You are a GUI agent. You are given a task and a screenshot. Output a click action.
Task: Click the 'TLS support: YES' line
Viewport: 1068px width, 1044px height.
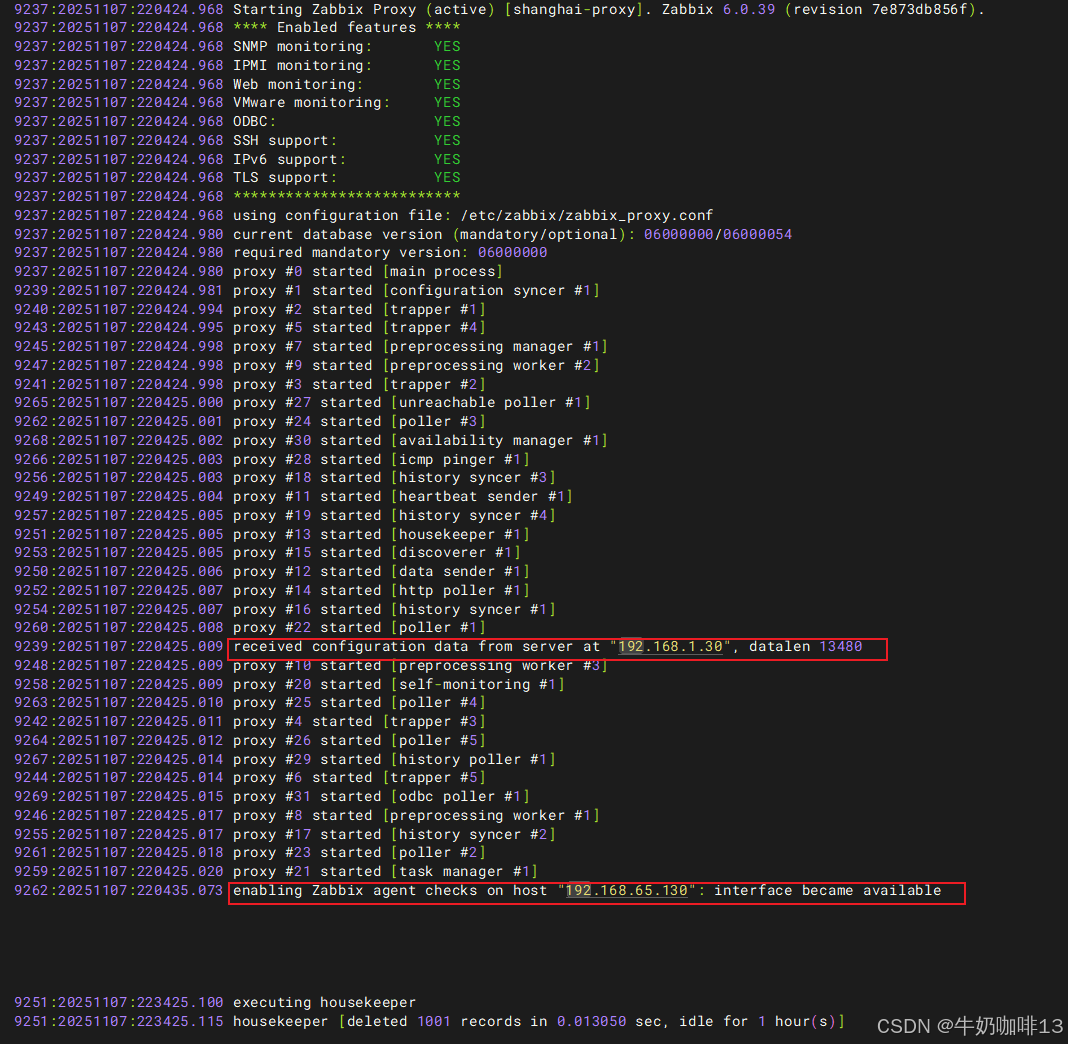tap(237, 177)
